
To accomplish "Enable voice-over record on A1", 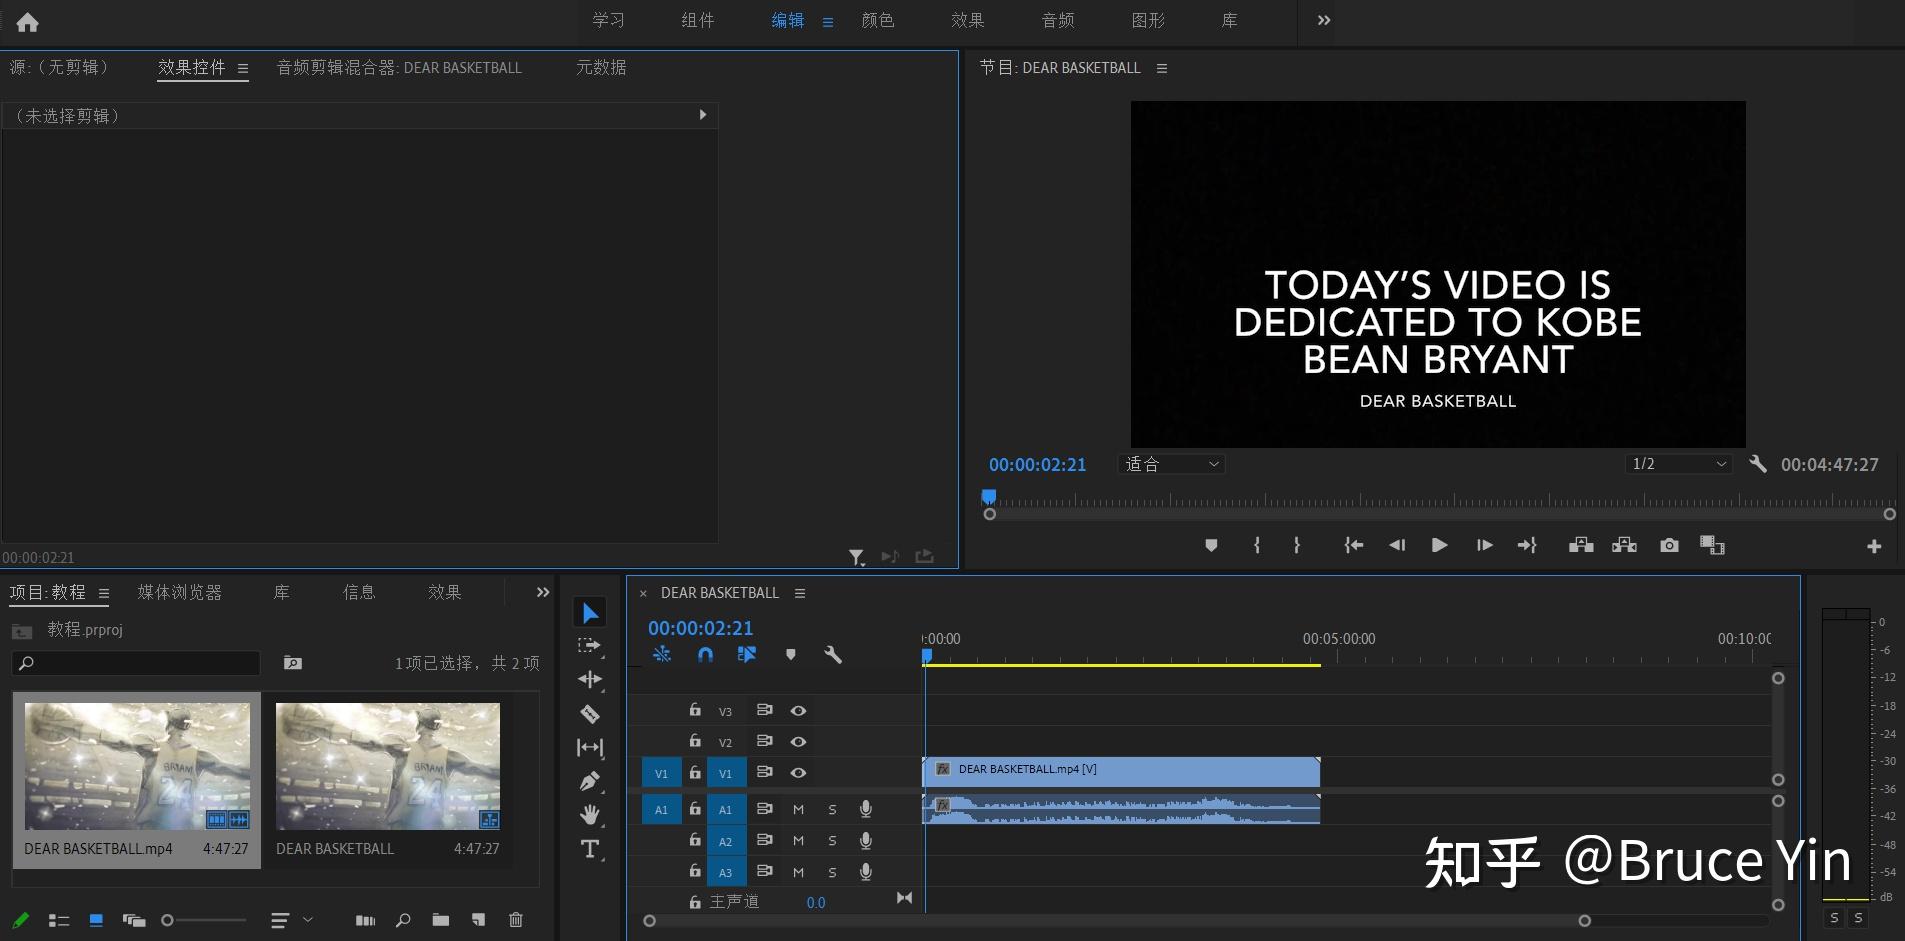I will click(866, 809).
